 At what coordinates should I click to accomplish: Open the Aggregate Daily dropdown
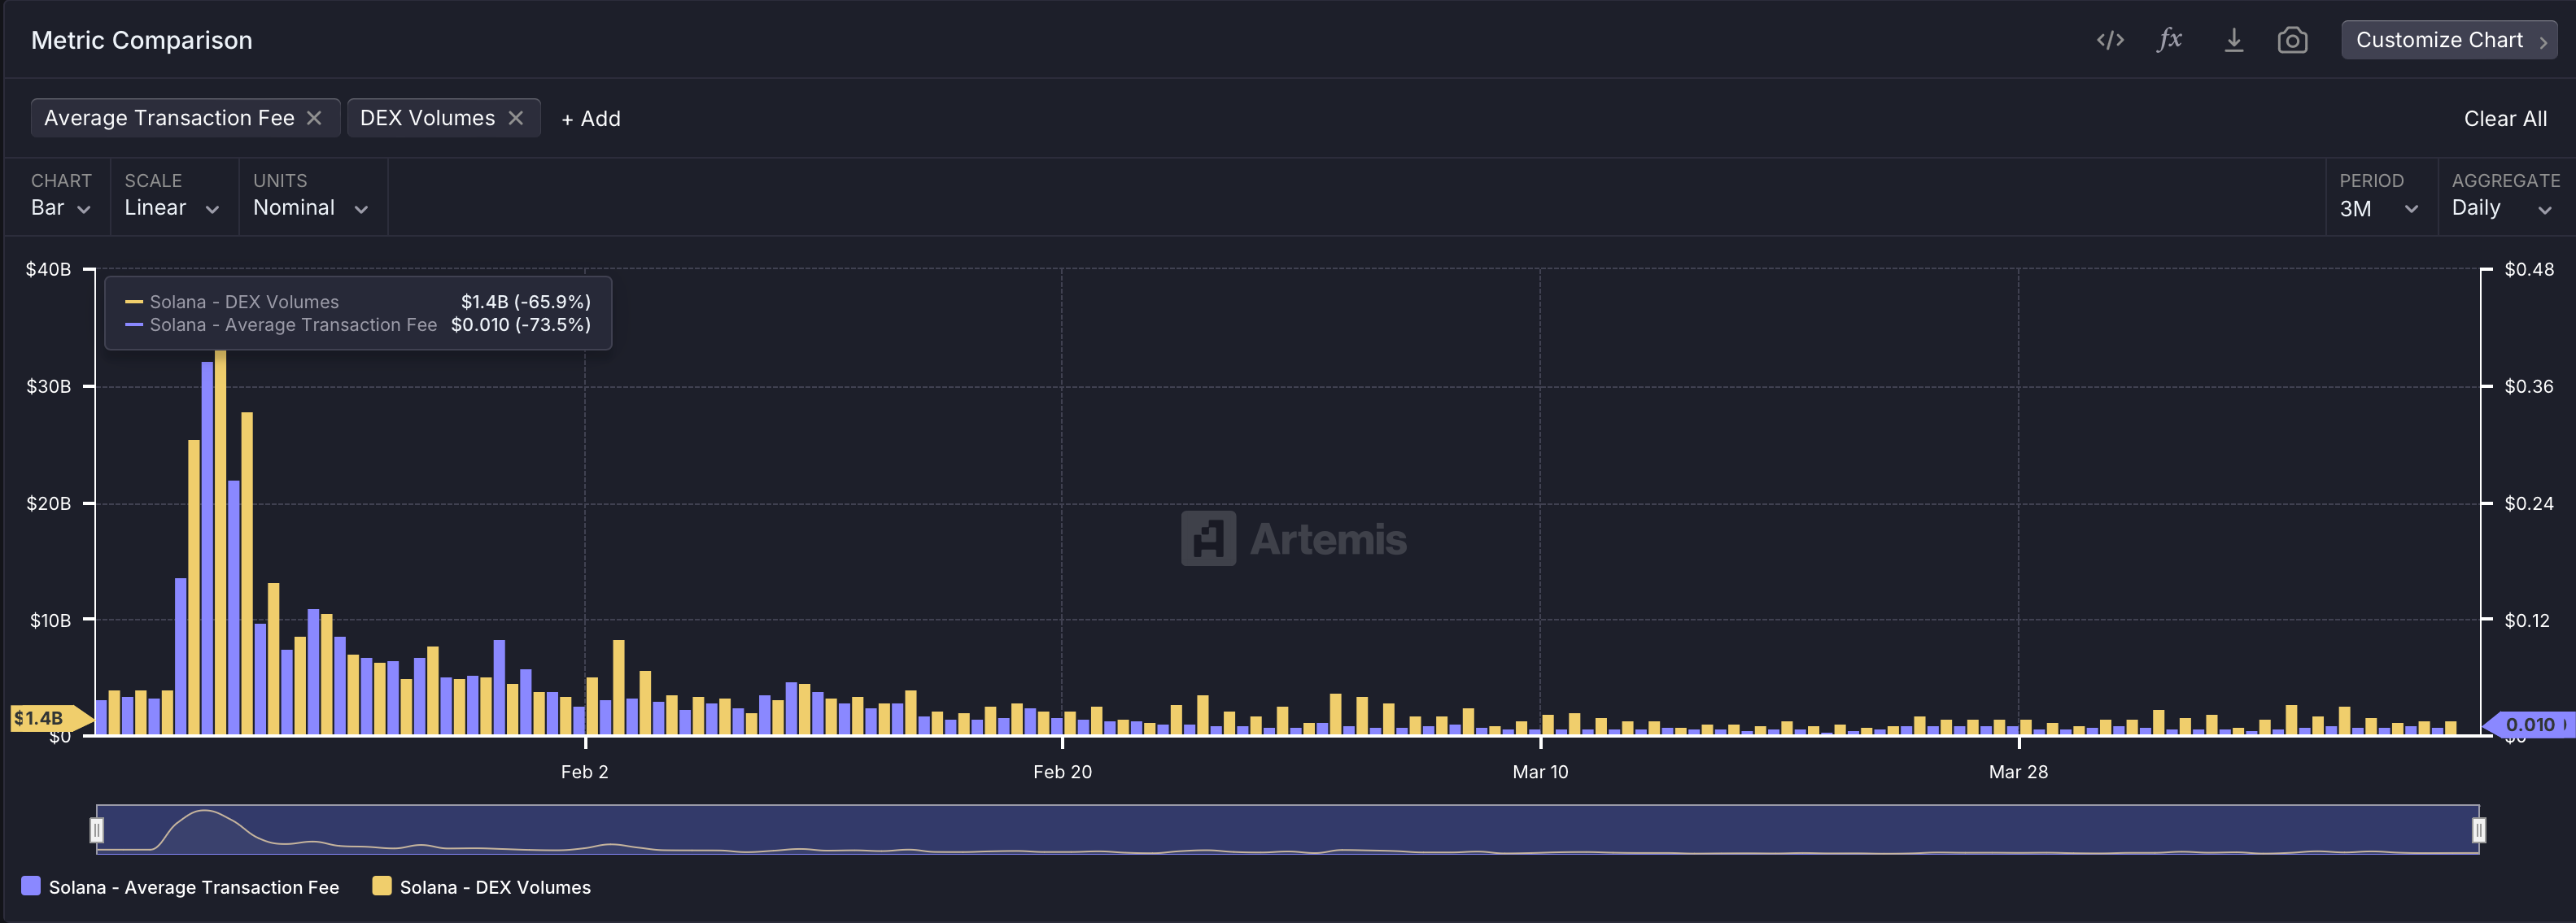[x=2501, y=208]
